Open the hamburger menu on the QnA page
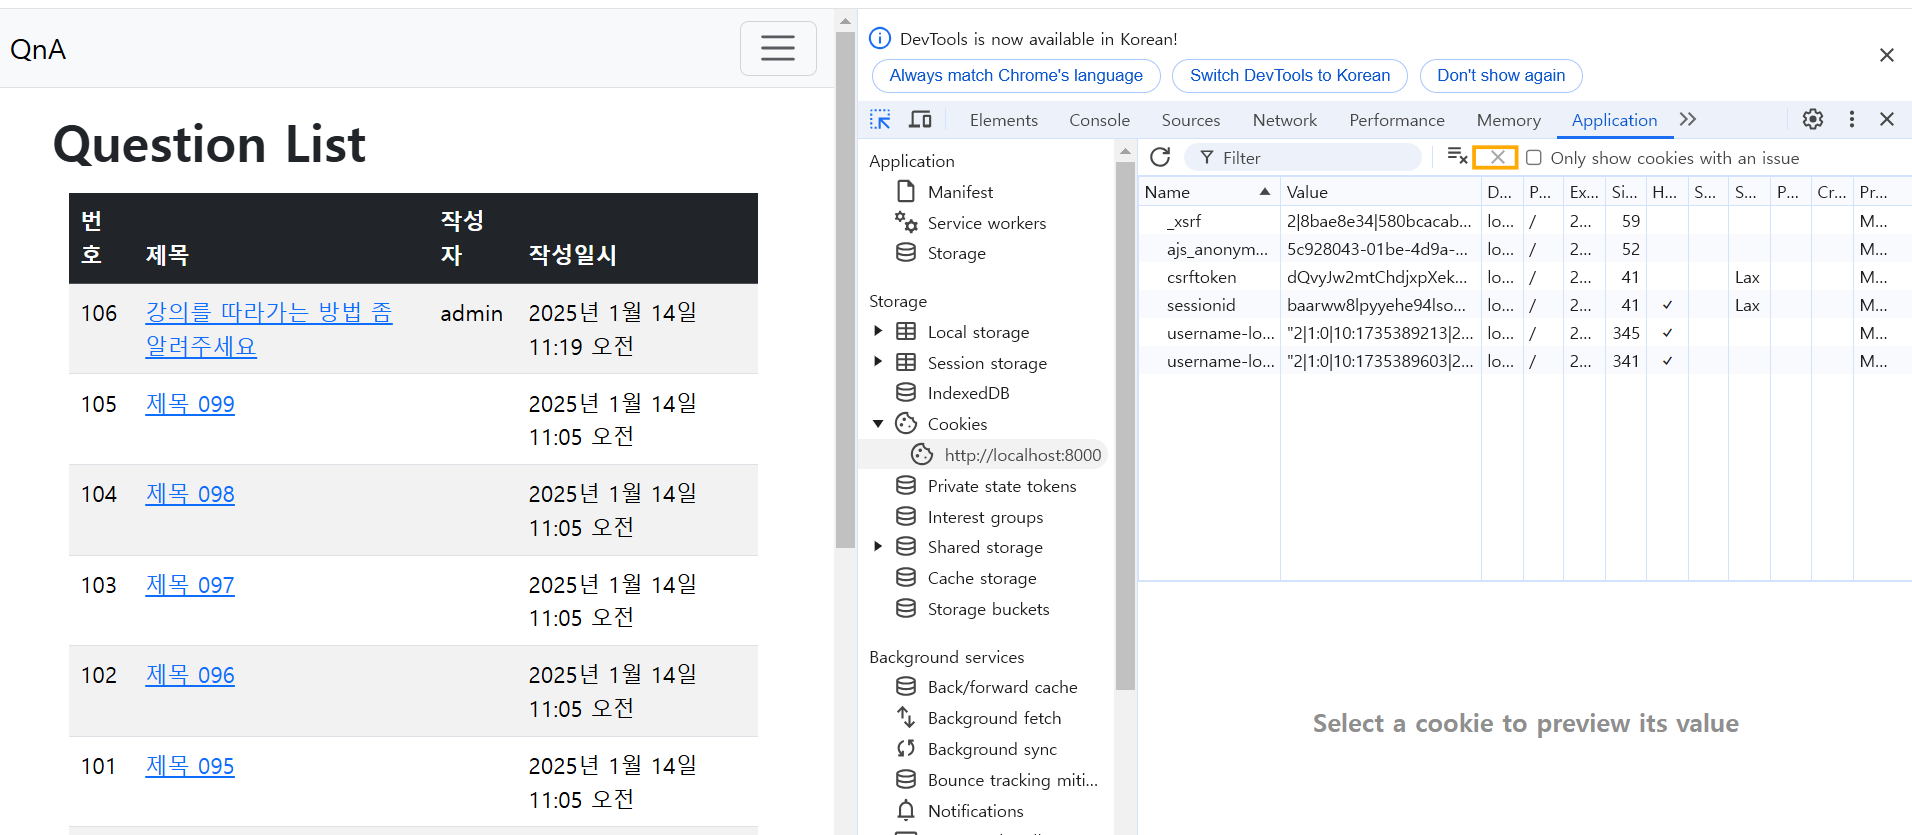The width and height of the screenshot is (1912, 835). point(778,48)
